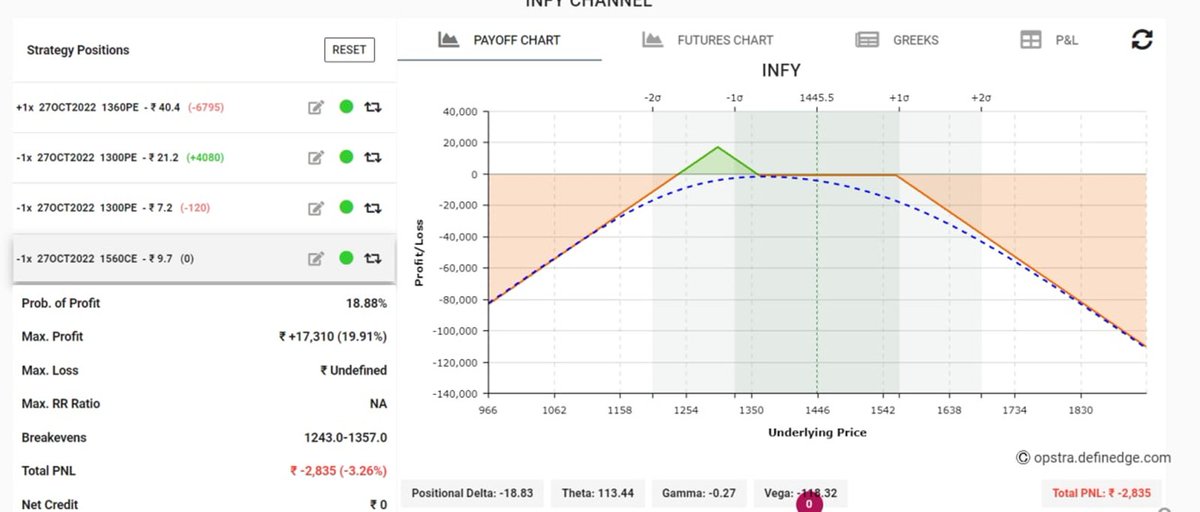This screenshot has width=1200, height=512.
Task: Click the Strategy Positions heading
Action: point(78,50)
